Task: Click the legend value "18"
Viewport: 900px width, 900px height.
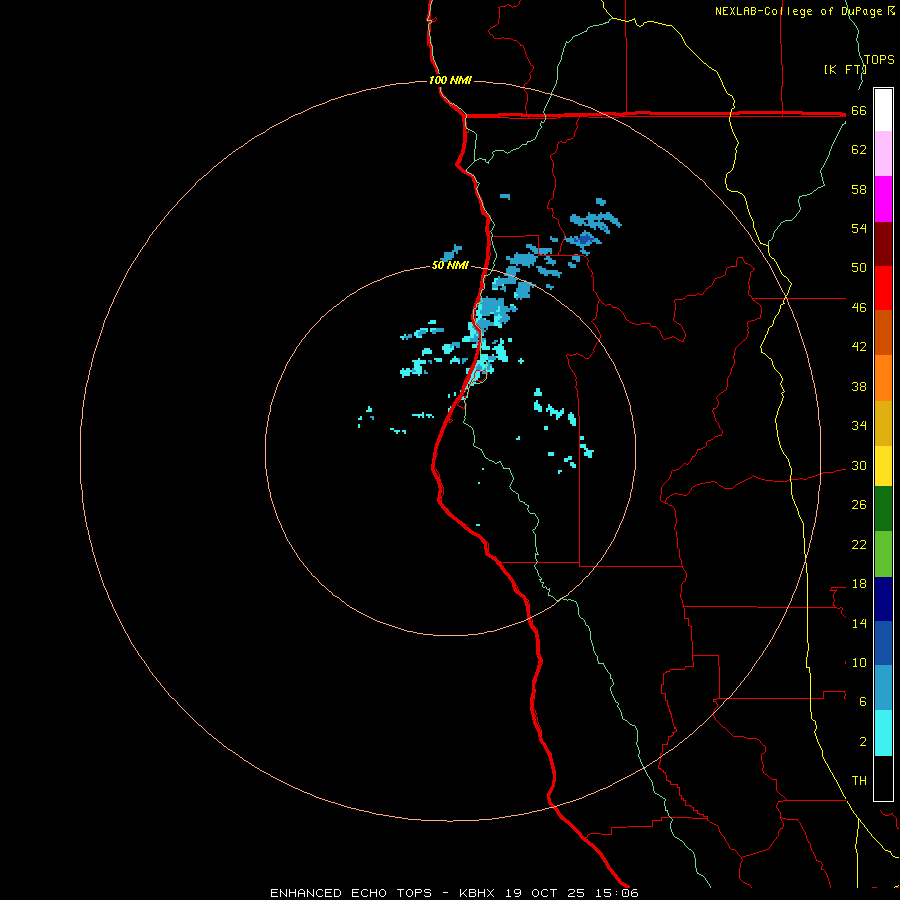Action: (x=859, y=584)
